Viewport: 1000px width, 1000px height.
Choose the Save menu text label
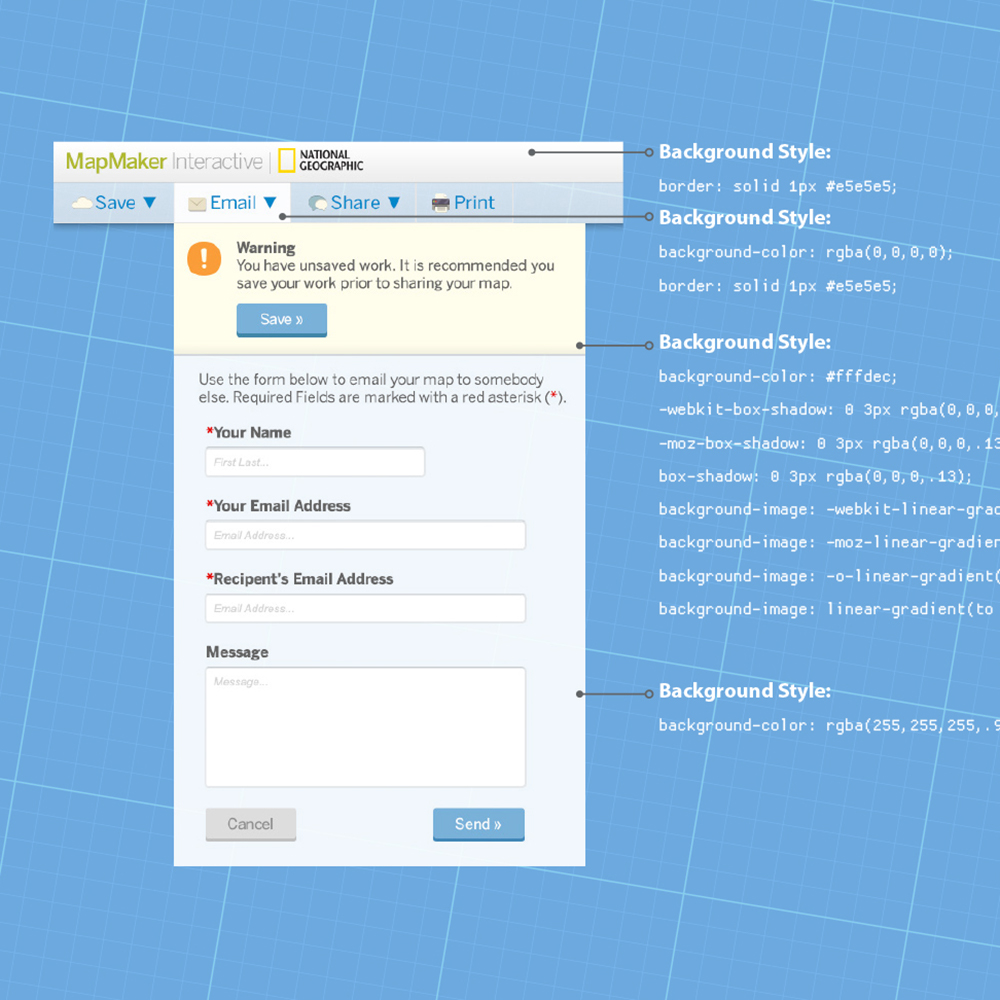(115, 203)
